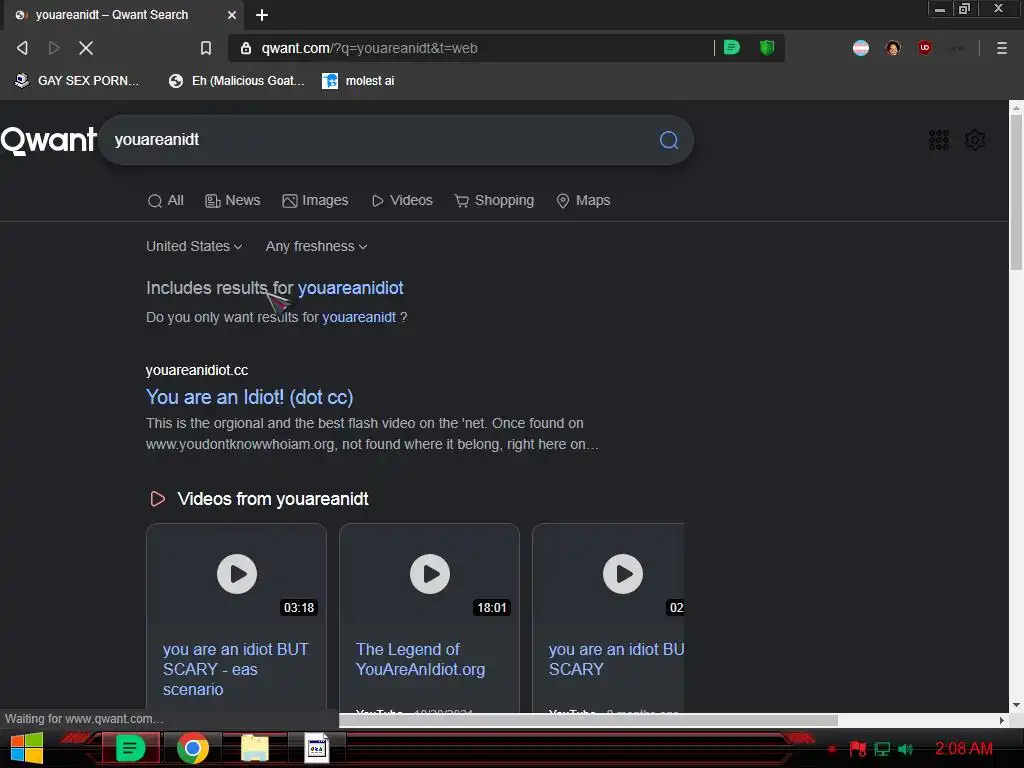This screenshot has height=768, width=1024.
Task: Switch to the Maps tab
Action: point(583,200)
